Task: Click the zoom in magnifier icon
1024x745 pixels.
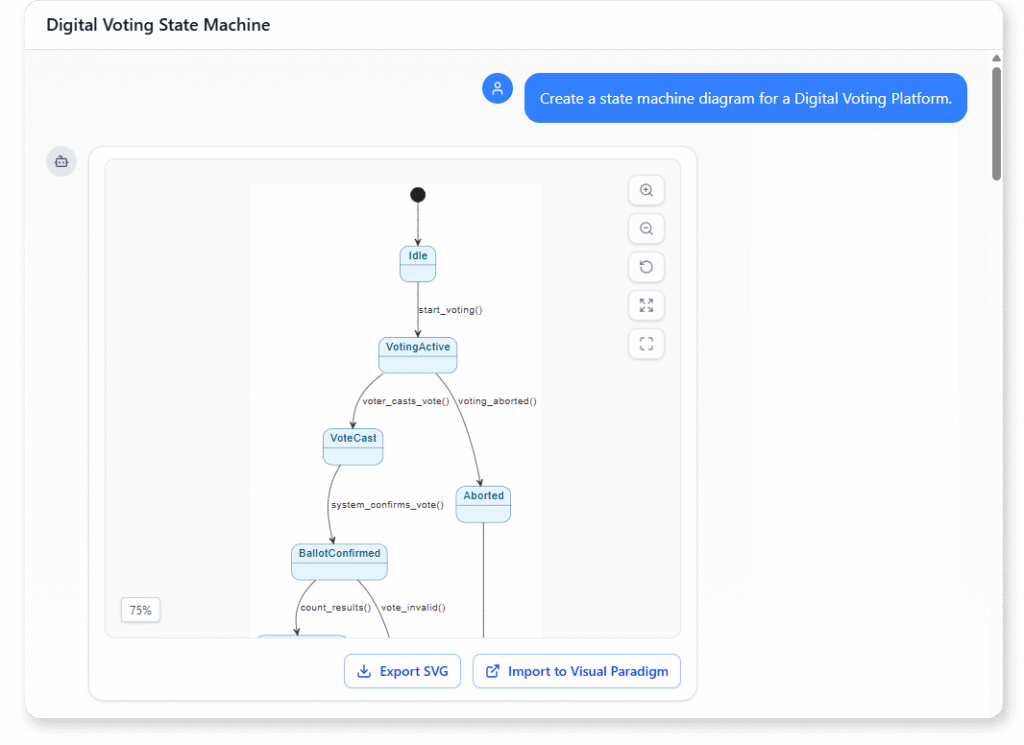Action: tap(646, 190)
